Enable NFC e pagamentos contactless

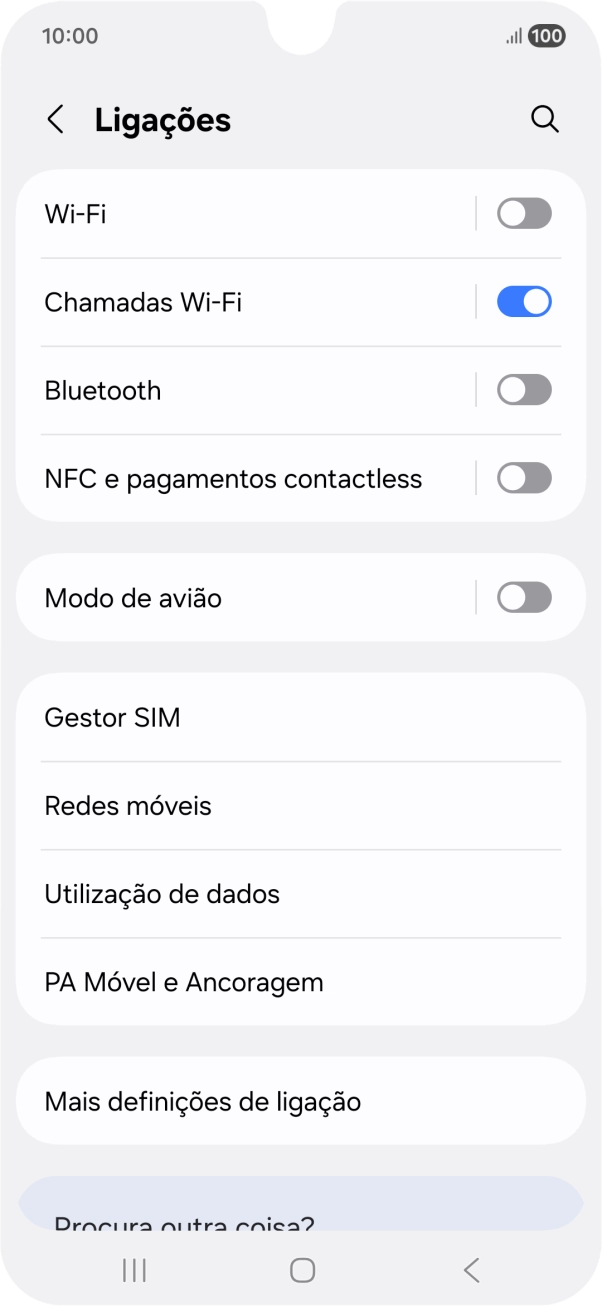point(523,477)
